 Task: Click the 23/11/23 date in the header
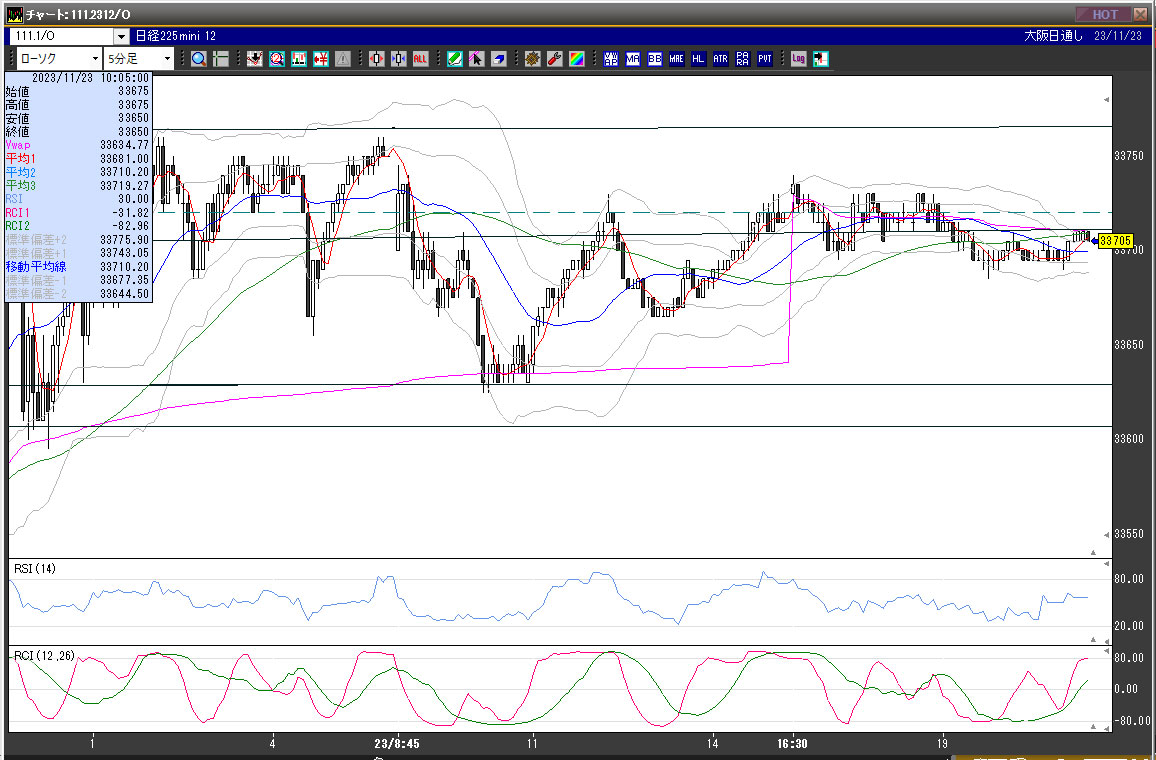(x=1119, y=36)
